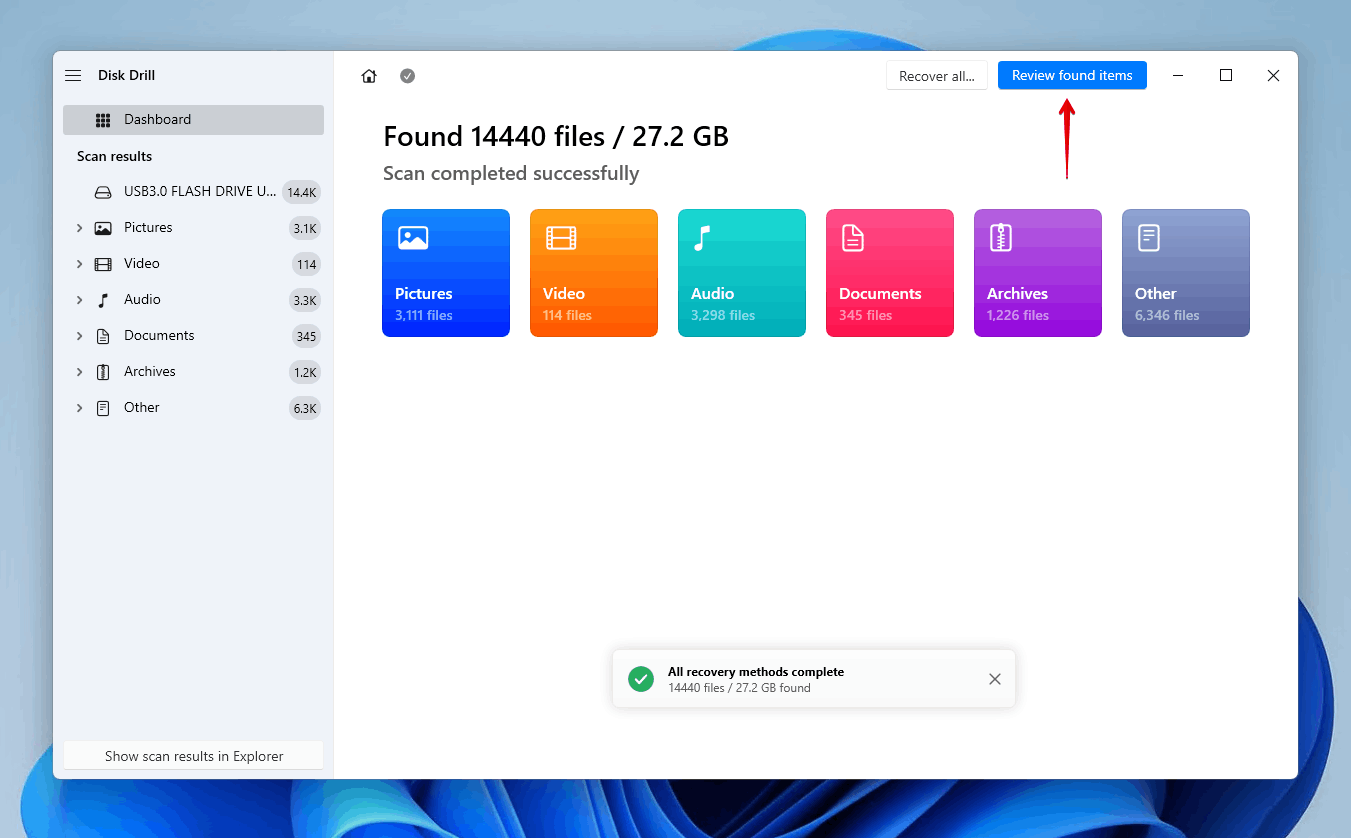Click the 3.3K Audio count badge
The width and height of the screenshot is (1351, 838).
click(305, 301)
